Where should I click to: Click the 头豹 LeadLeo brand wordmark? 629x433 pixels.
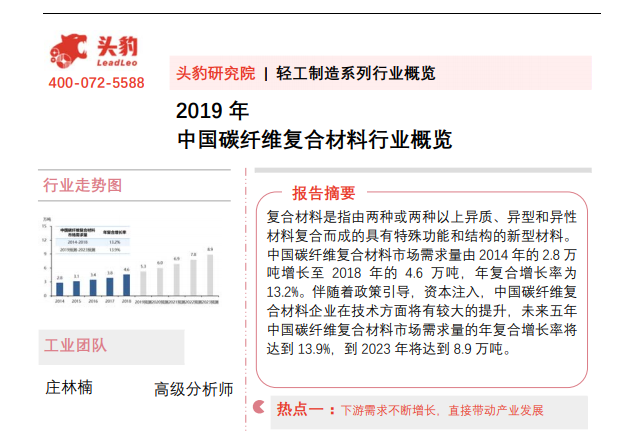click(x=118, y=49)
